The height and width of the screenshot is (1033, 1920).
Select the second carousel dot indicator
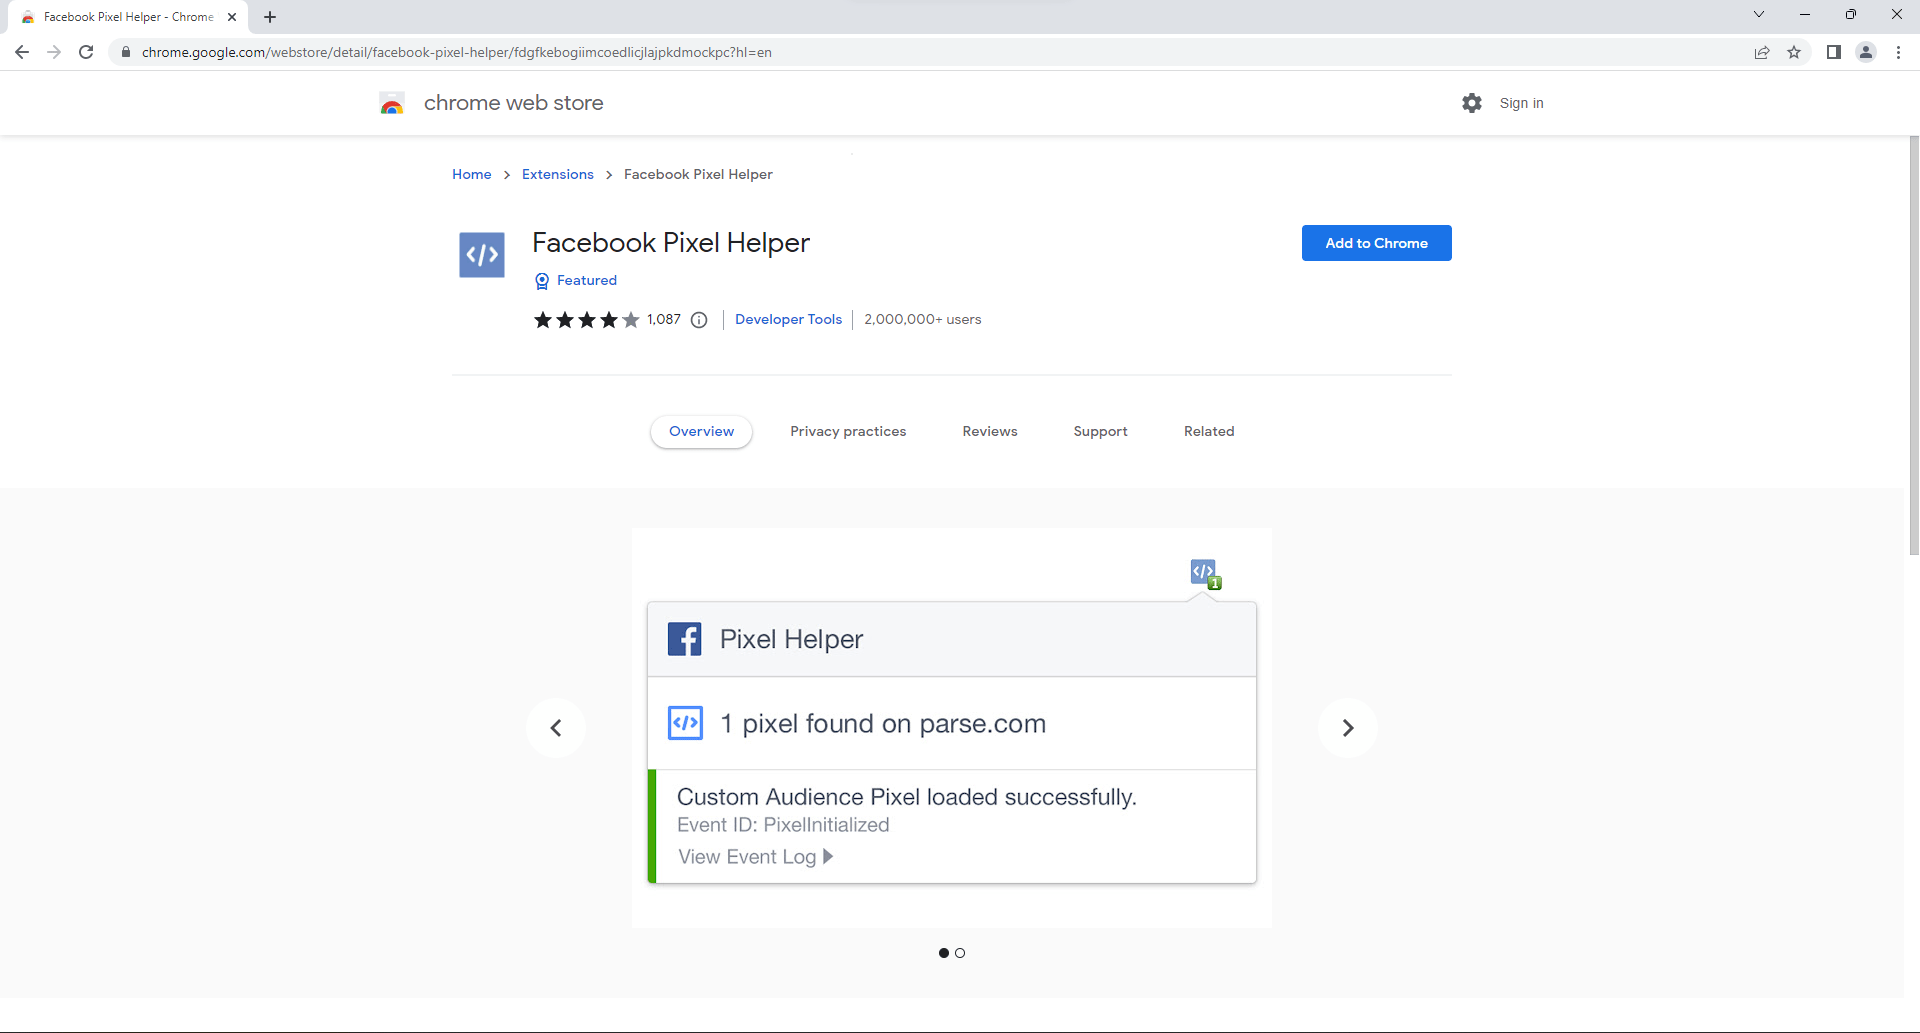point(960,953)
